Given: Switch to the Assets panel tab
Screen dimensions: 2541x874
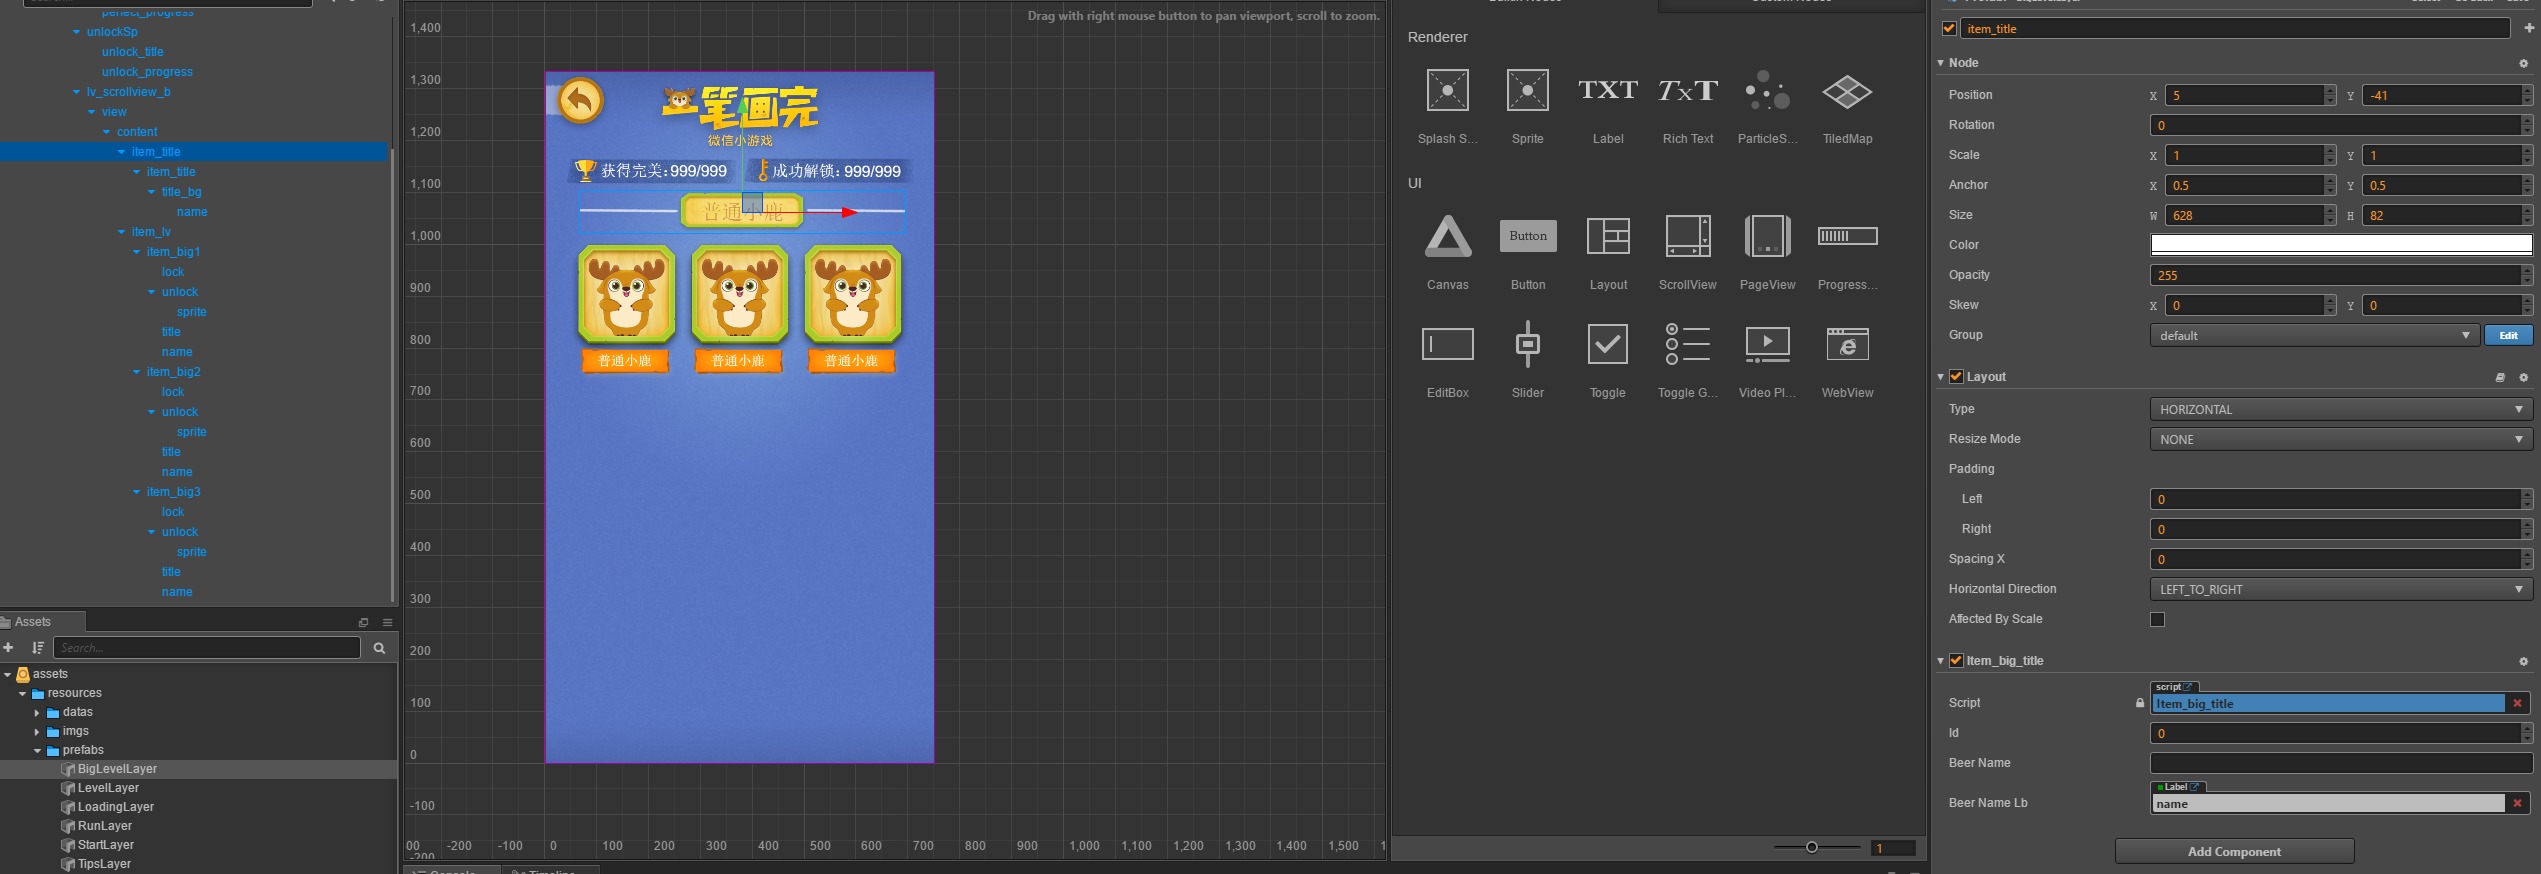Looking at the screenshot, I should pyautogui.click(x=33, y=622).
